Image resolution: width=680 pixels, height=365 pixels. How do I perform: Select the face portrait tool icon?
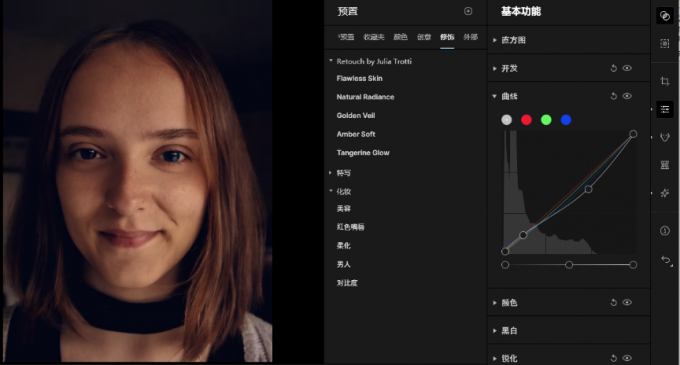[x=664, y=137]
